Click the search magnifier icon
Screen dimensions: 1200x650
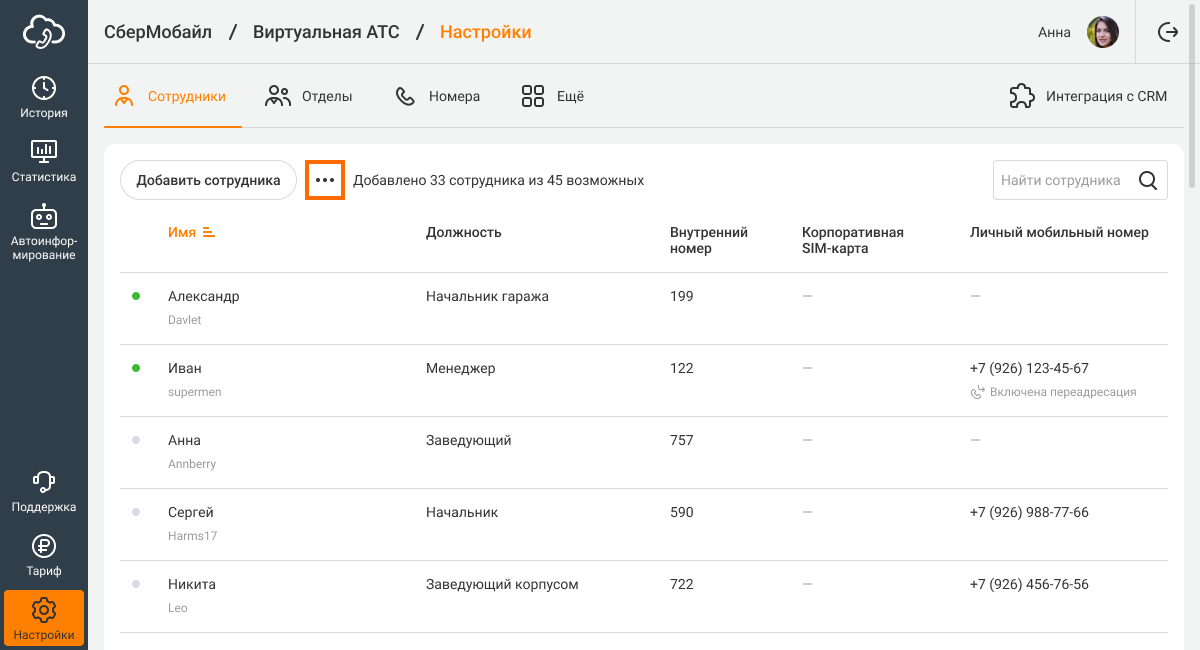(x=1148, y=181)
